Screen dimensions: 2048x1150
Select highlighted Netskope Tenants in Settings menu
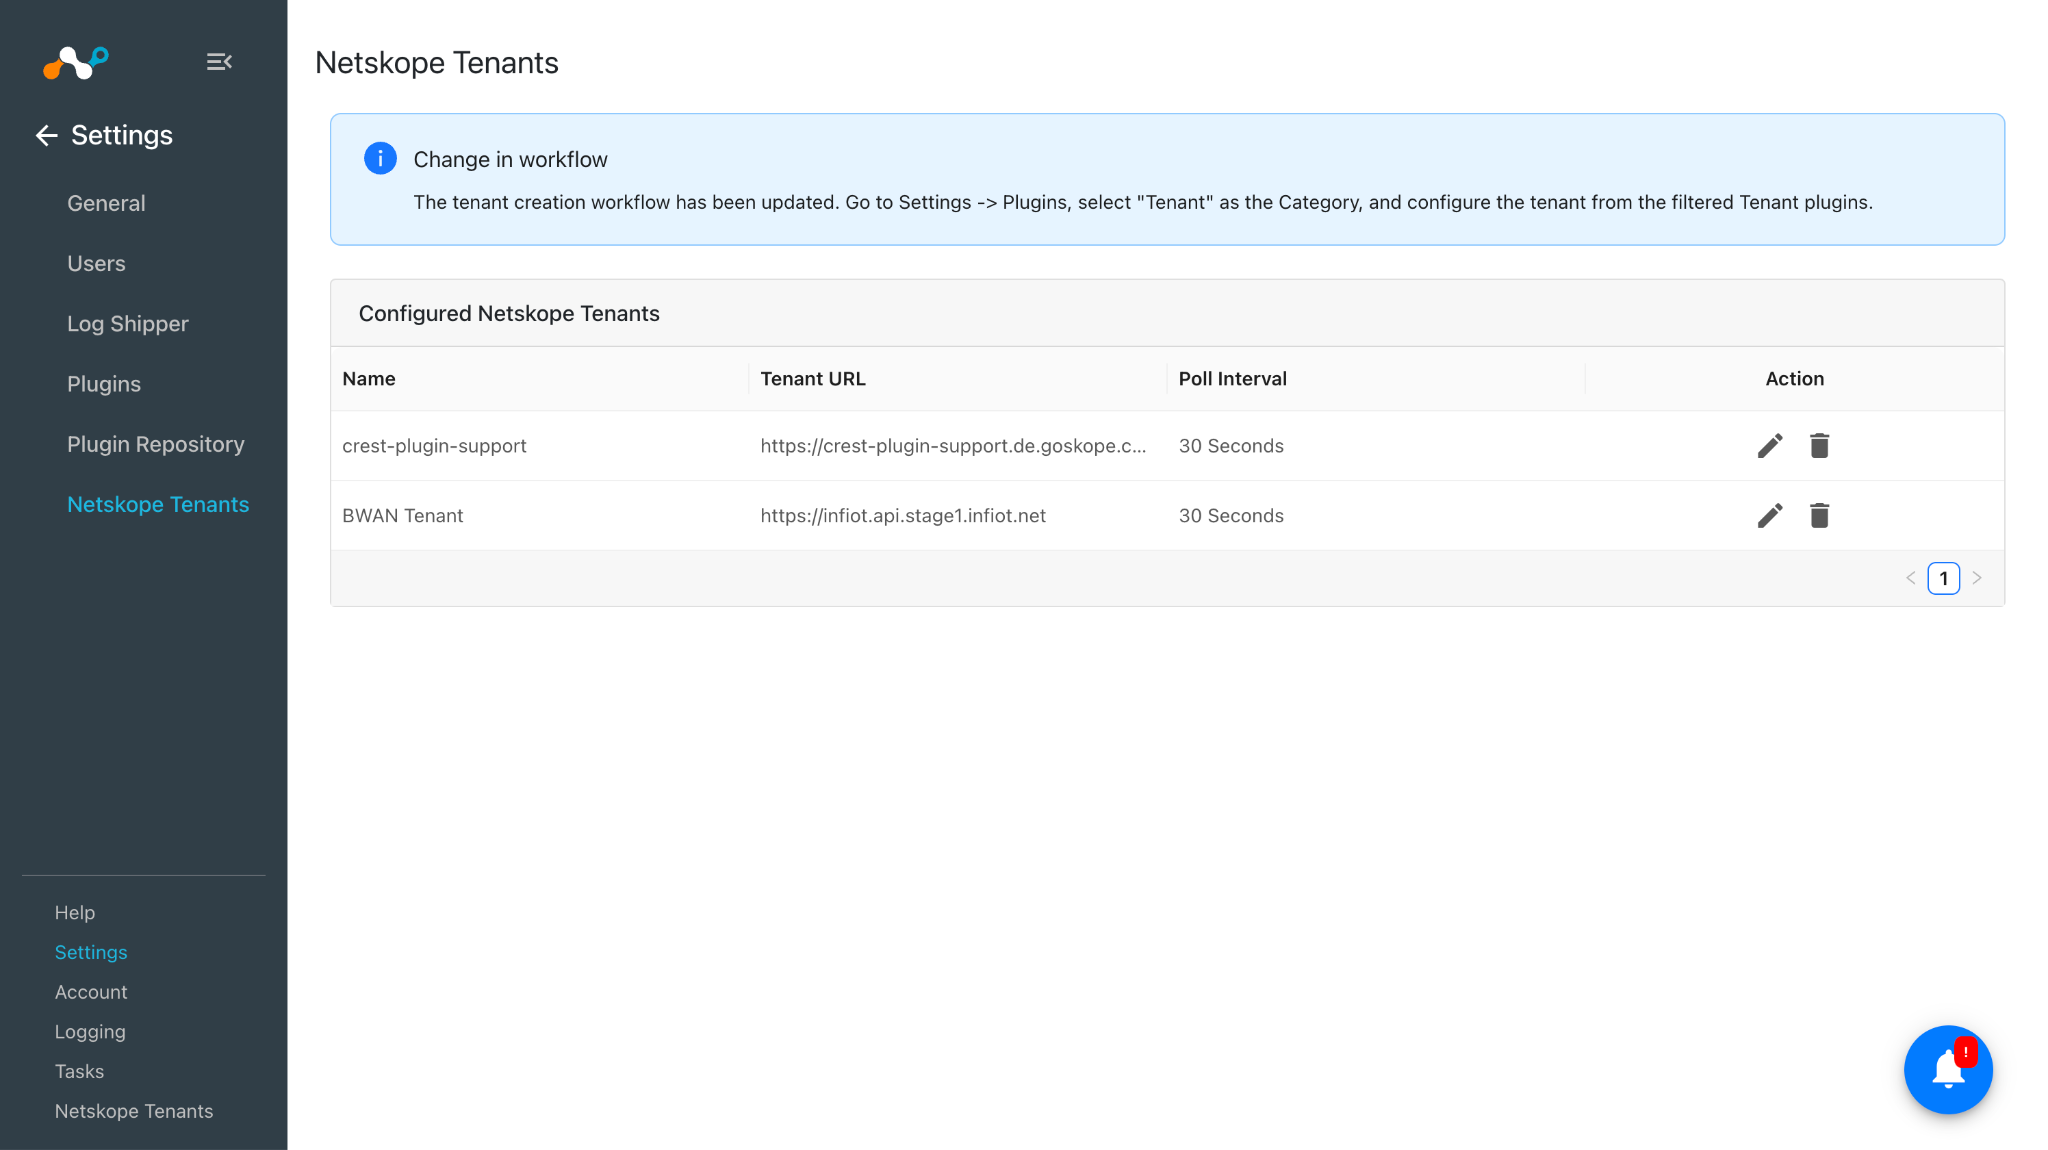(158, 504)
